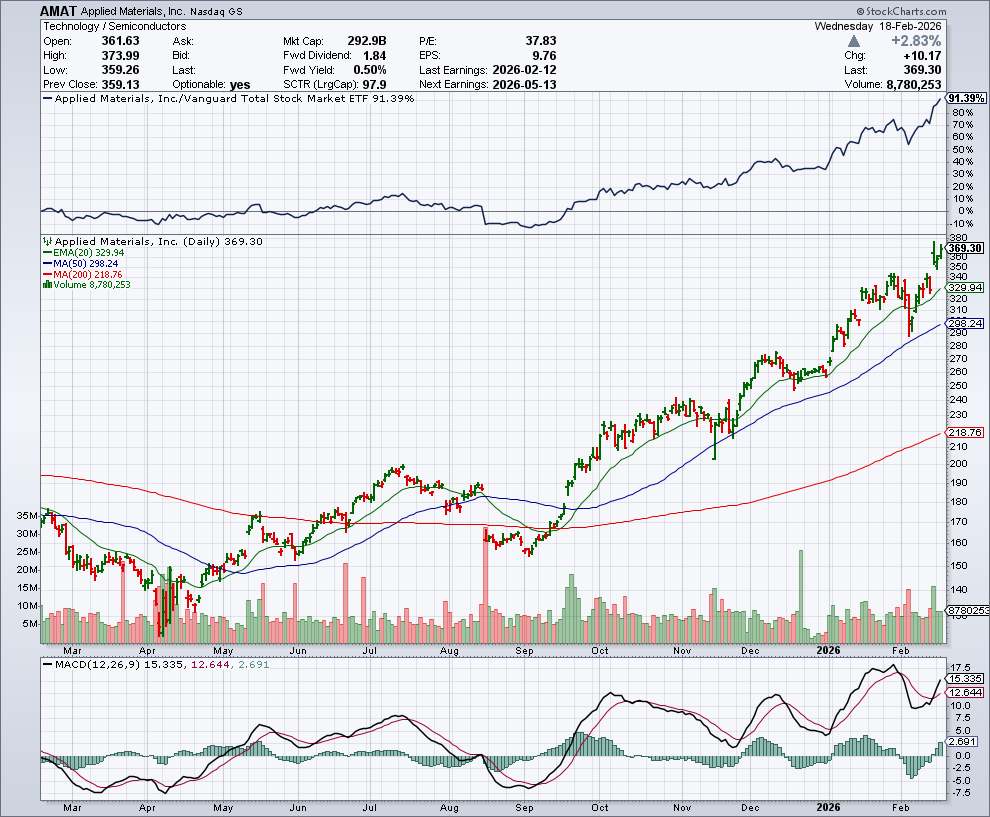Click the Chg value +10.17
Viewport: 990px width, 817px height.
click(922, 56)
